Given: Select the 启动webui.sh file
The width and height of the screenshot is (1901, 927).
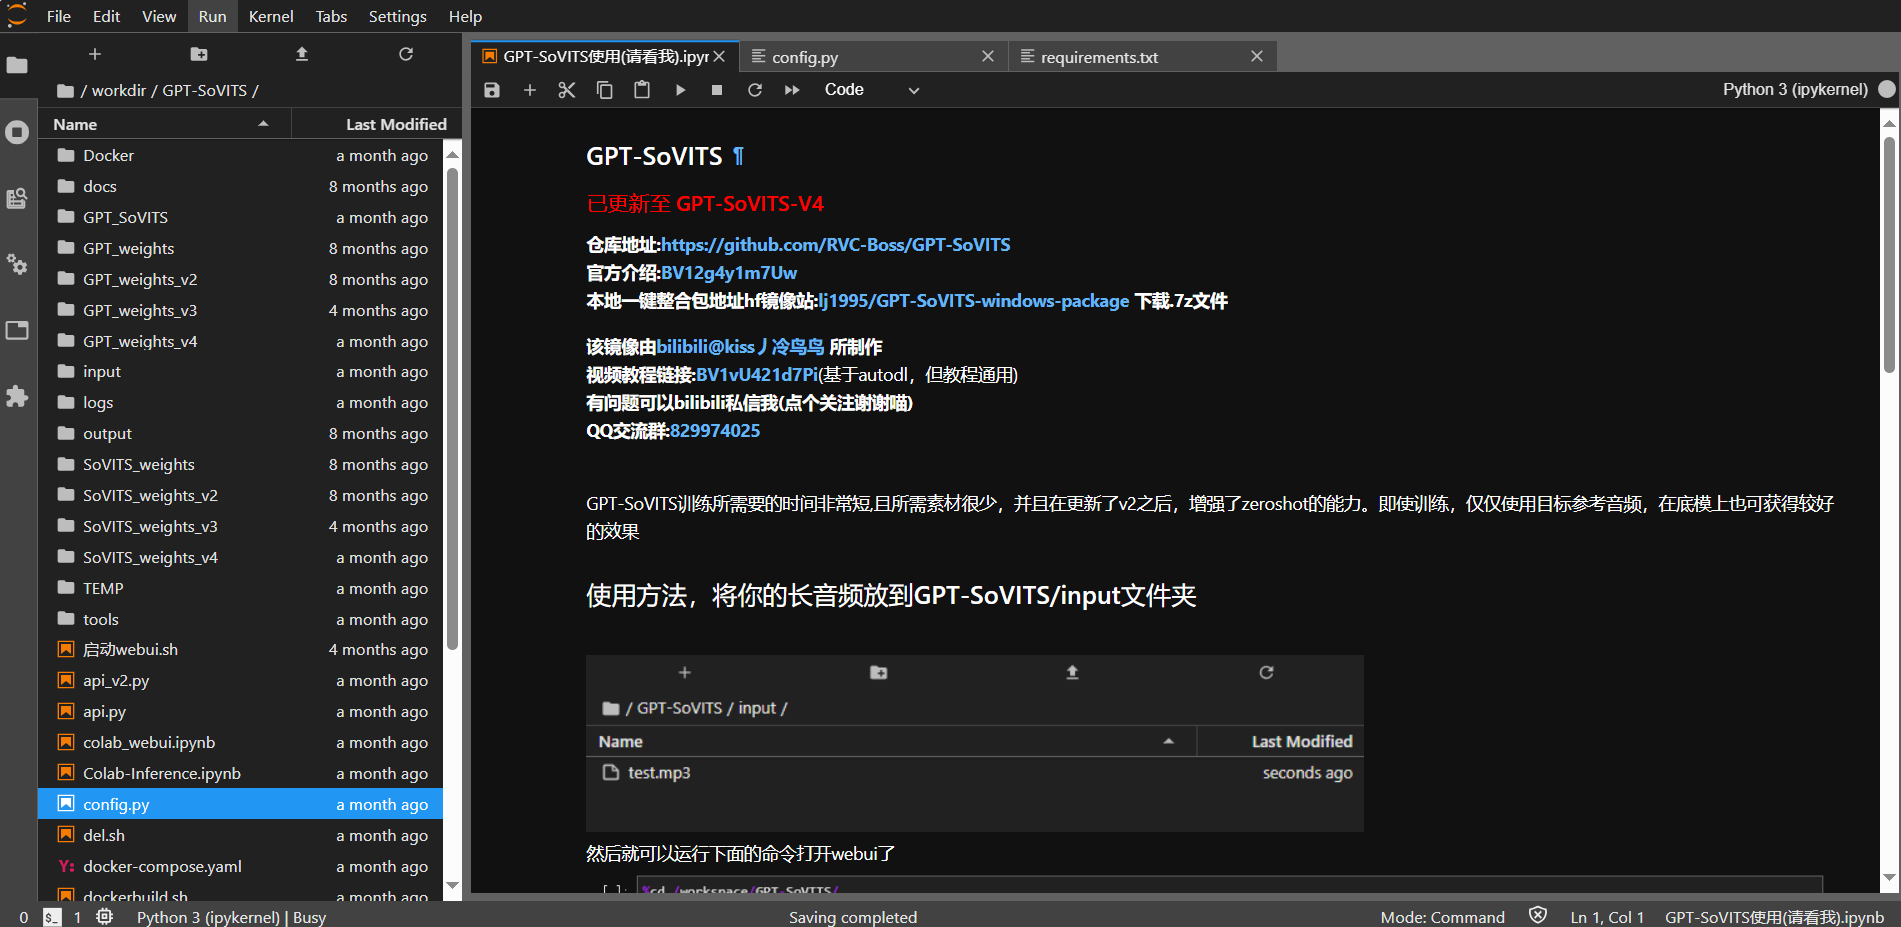Looking at the screenshot, I should click(240, 650).
